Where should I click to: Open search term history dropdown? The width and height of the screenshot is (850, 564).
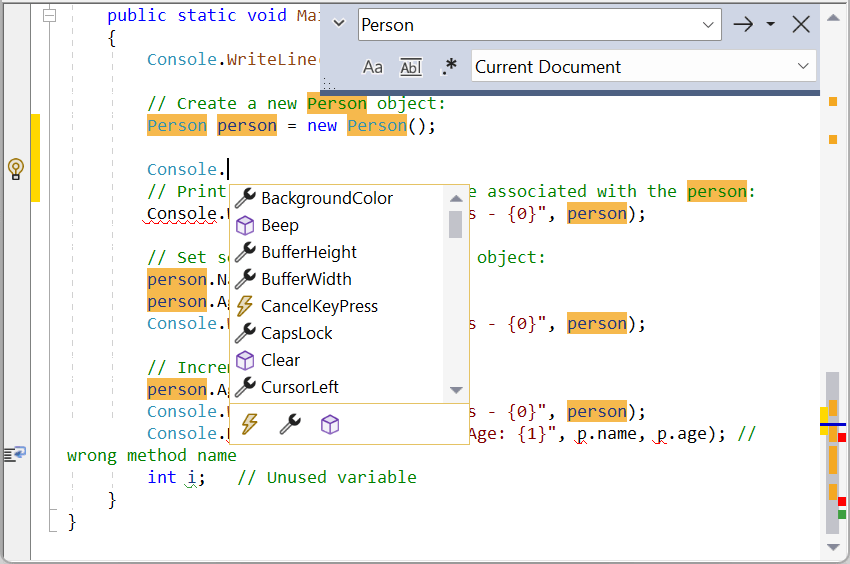pos(707,25)
